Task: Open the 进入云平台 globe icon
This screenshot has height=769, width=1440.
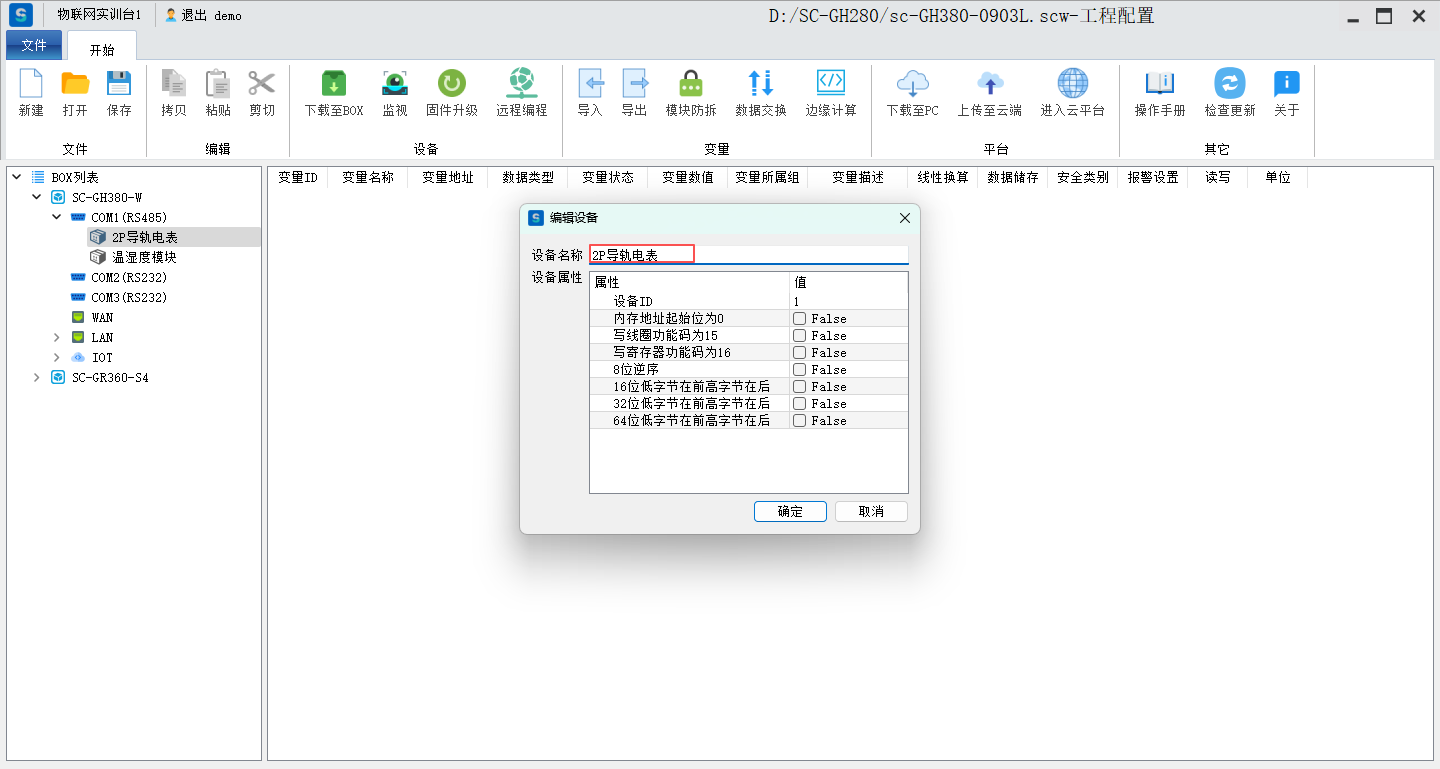Action: (1072, 85)
